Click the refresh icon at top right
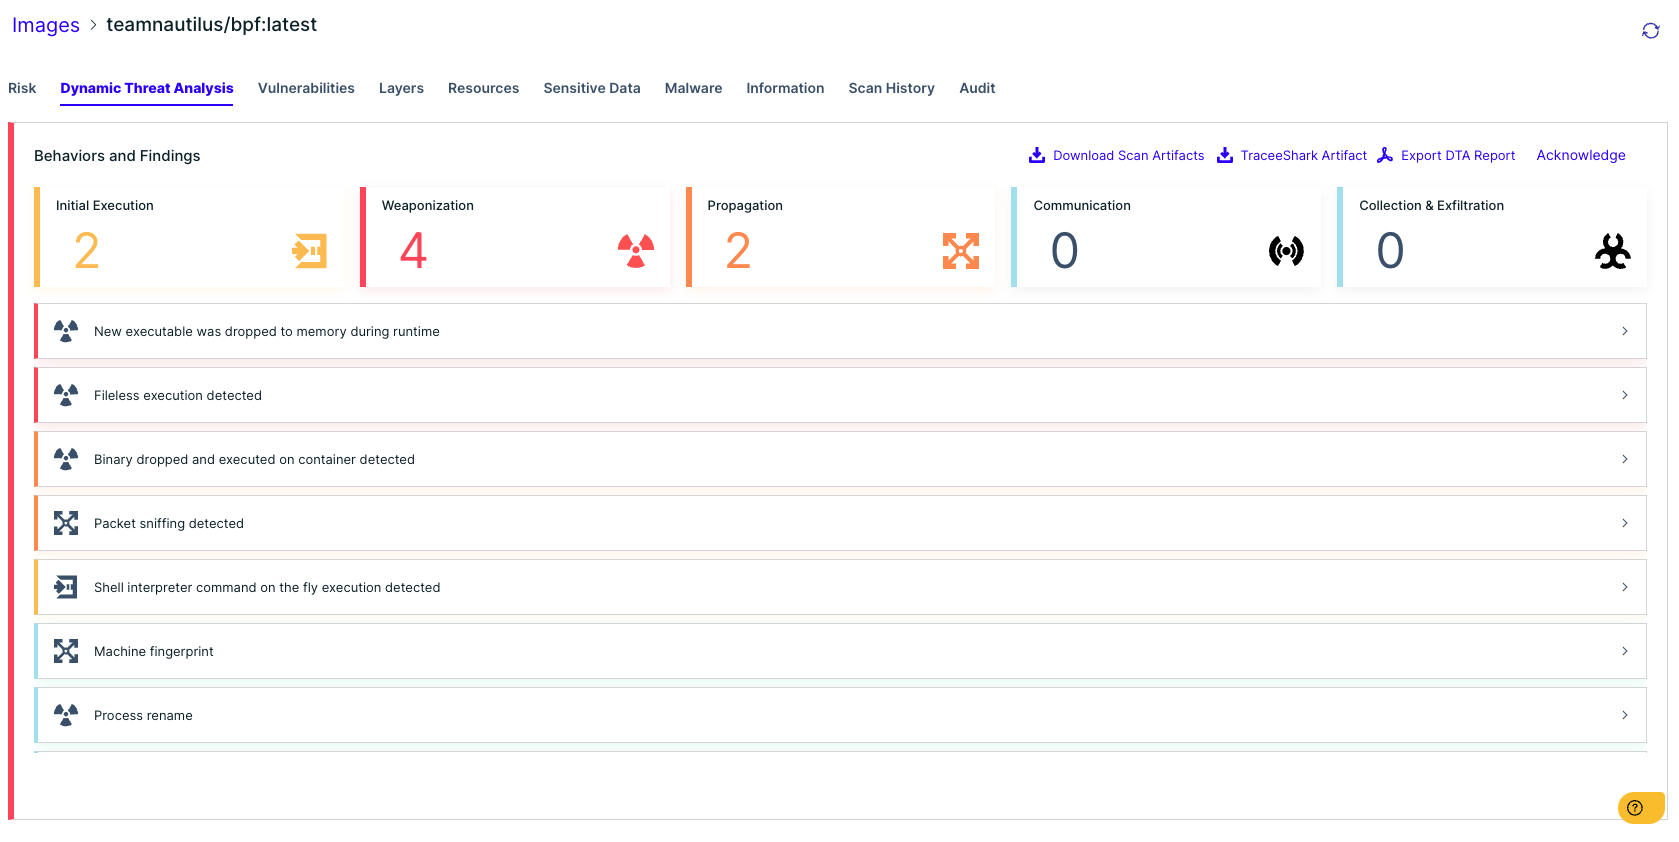The image size is (1679, 842). click(1650, 31)
